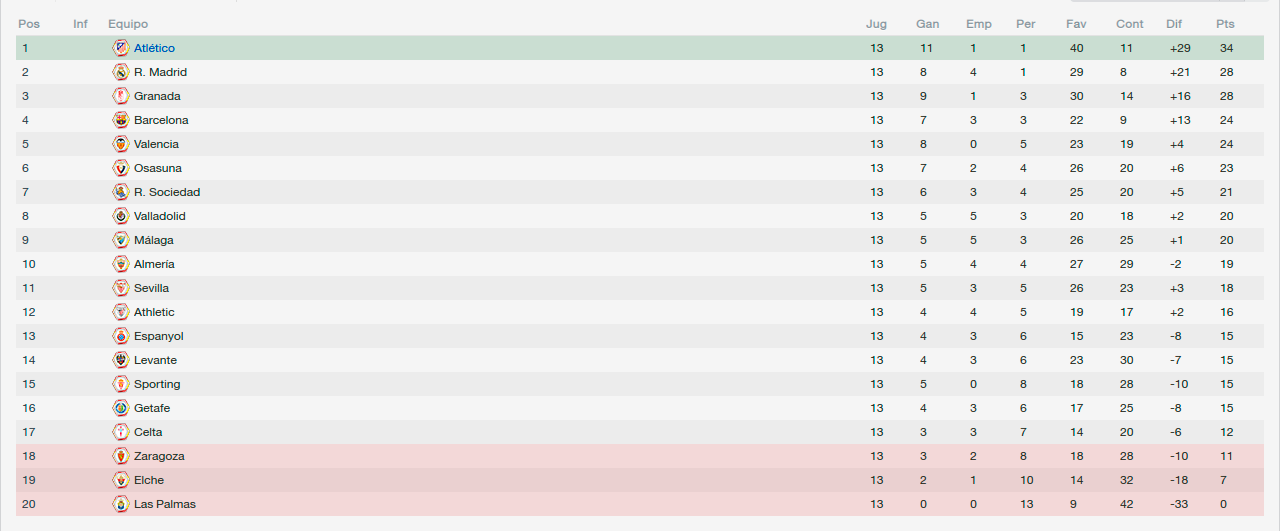Select the Elche row in relegation zone

point(640,480)
